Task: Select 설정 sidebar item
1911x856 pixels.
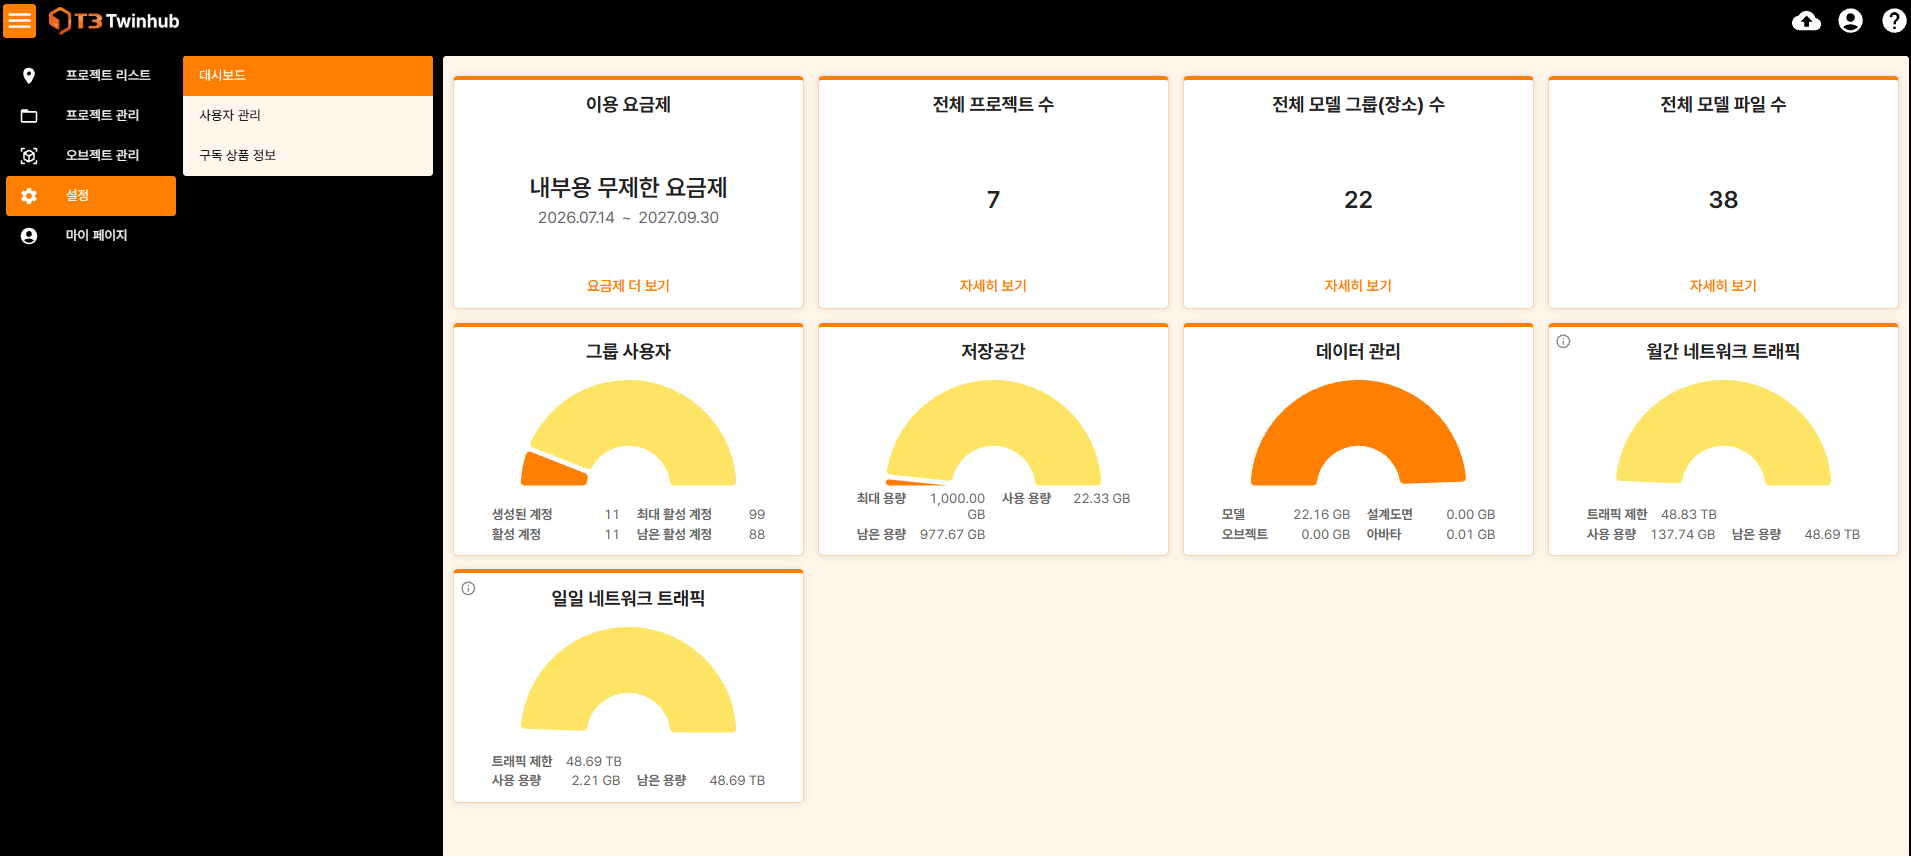Action: (x=91, y=196)
